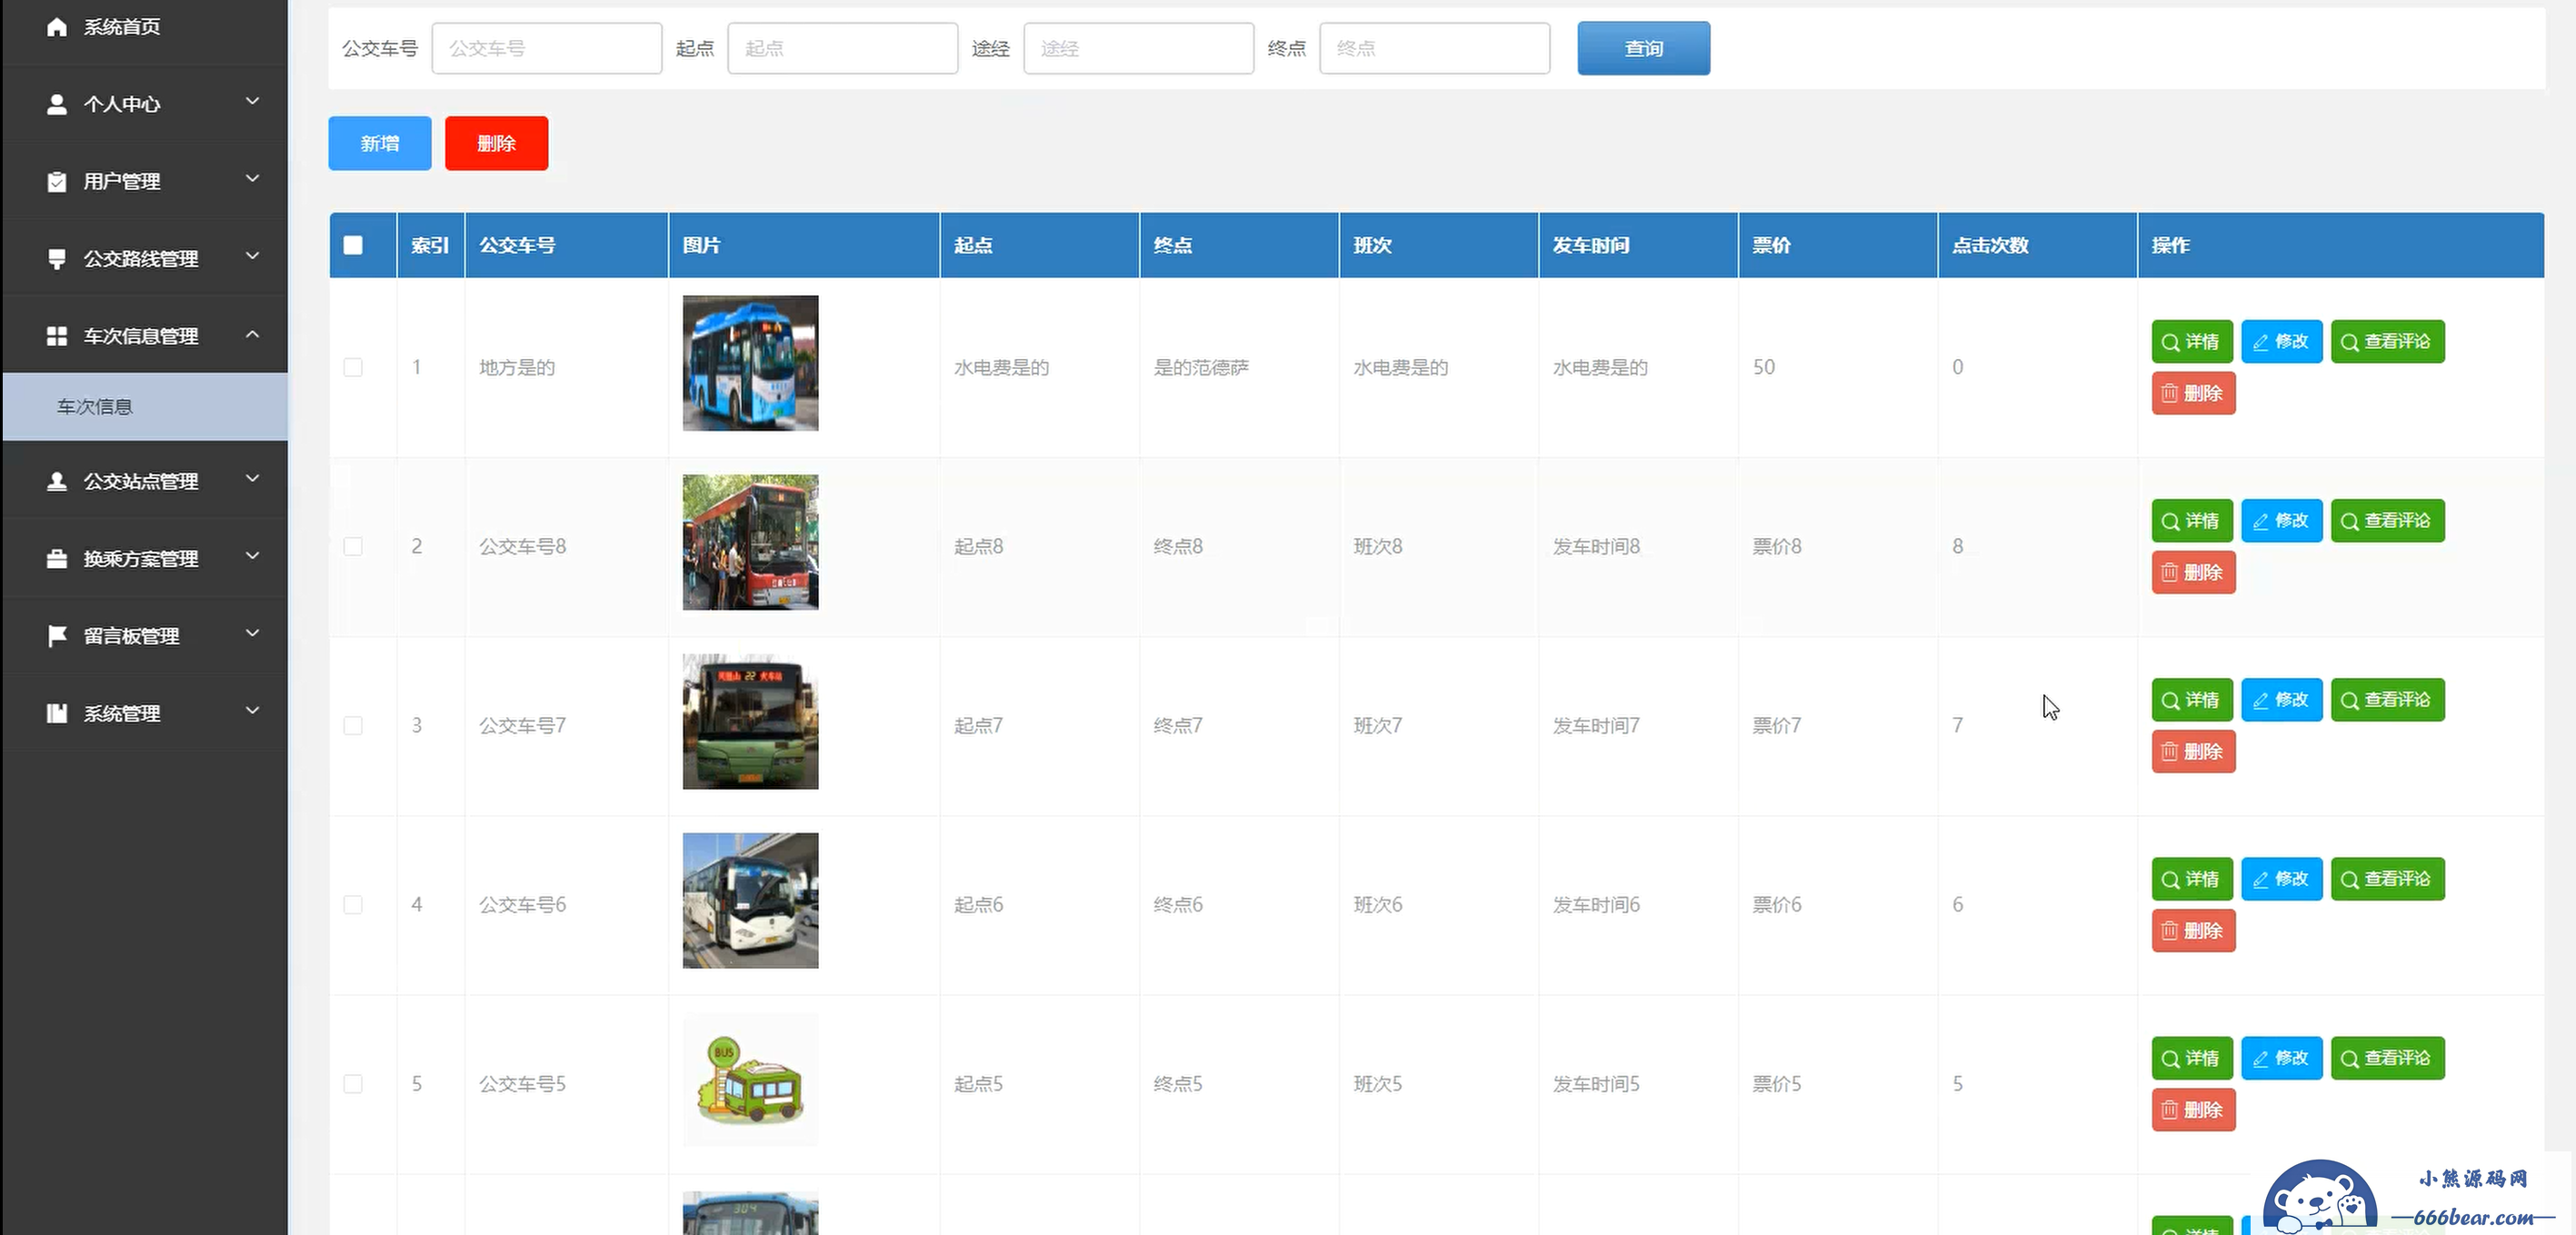Open 系统首页 home icon in sidebar
The height and width of the screenshot is (1235, 2576).
(57, 27)
